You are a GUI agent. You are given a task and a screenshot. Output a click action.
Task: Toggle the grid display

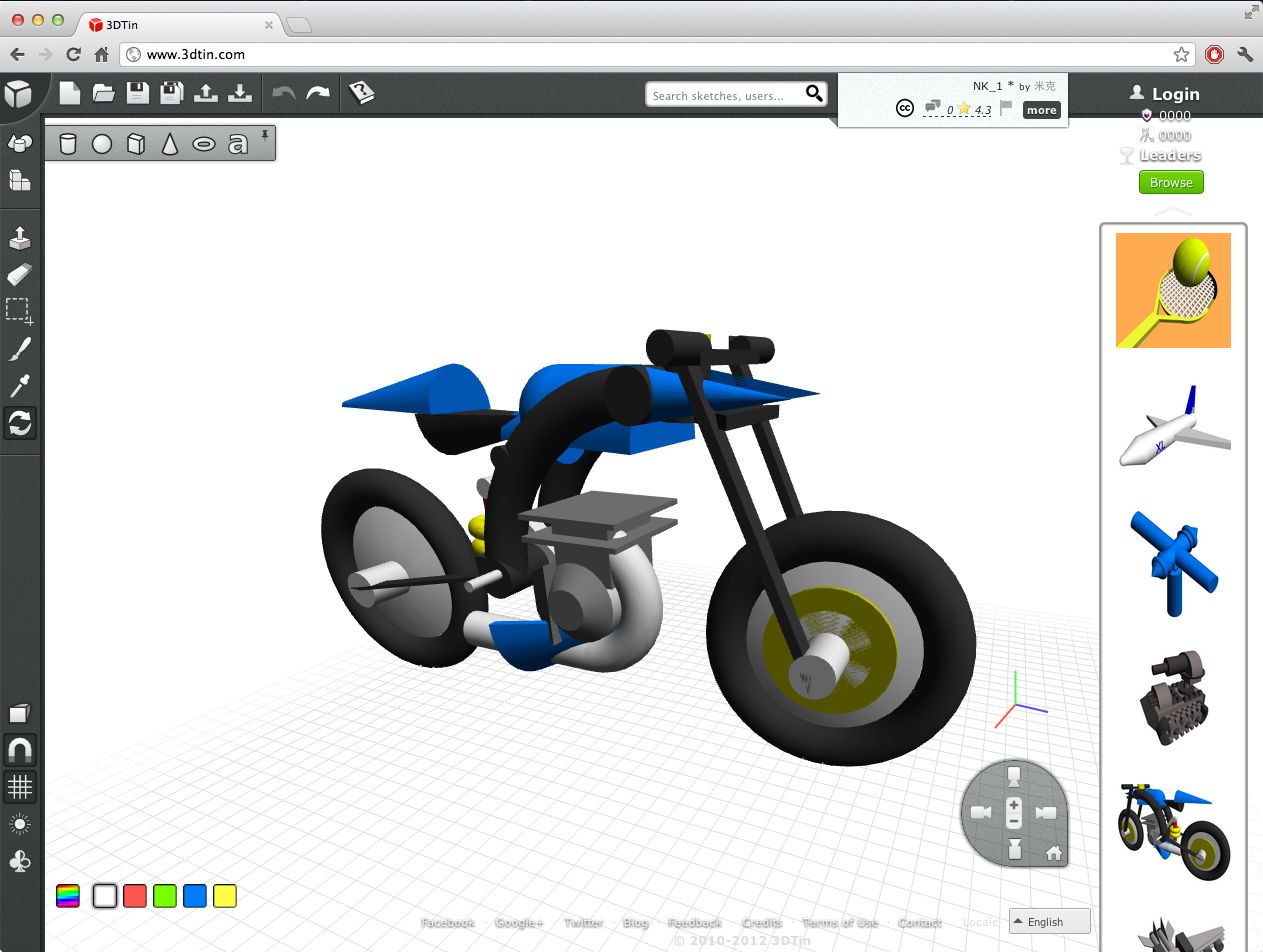point(20,787)
